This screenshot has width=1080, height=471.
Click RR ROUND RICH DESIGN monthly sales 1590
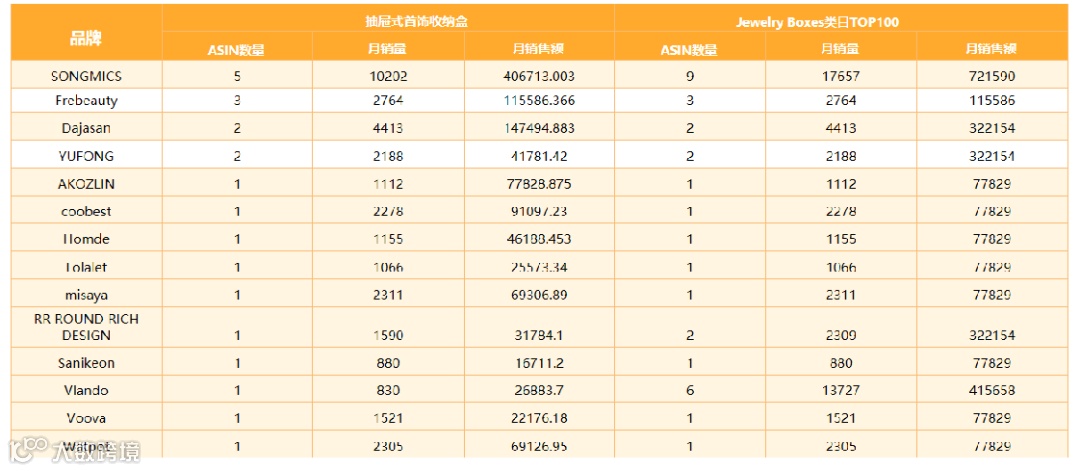[x=388, y=335]
